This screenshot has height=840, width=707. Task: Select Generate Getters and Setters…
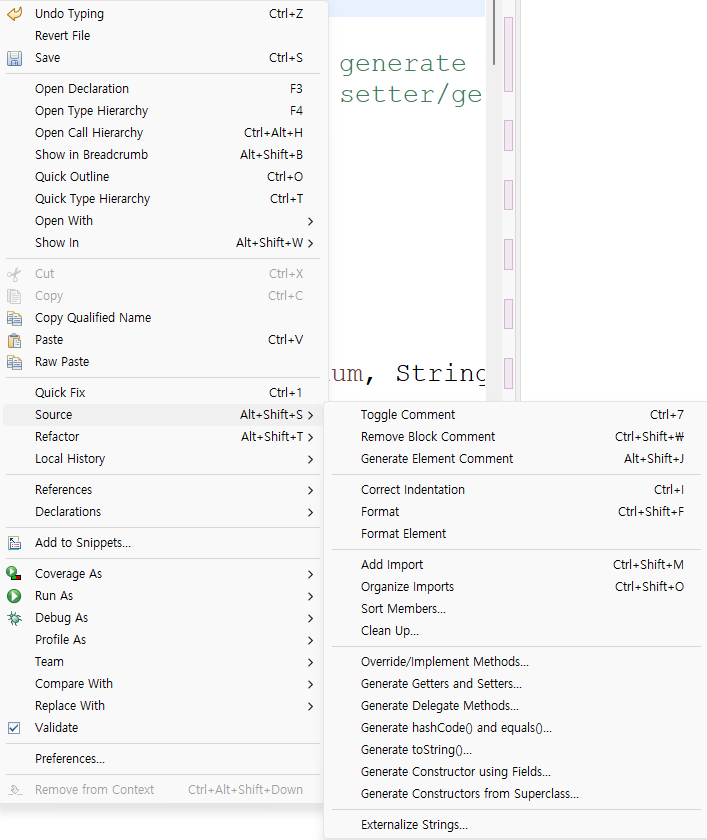tap(516, 684)
